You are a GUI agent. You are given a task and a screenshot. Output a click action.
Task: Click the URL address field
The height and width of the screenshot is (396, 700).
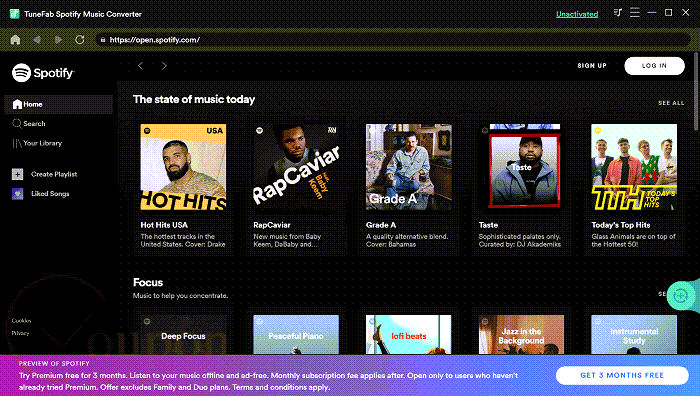tap(393, 40)
